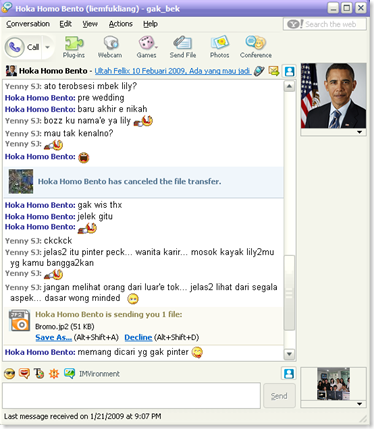374x429 pixels.
Task: Click the orange buzz icon
Action: tap(54, 374)
